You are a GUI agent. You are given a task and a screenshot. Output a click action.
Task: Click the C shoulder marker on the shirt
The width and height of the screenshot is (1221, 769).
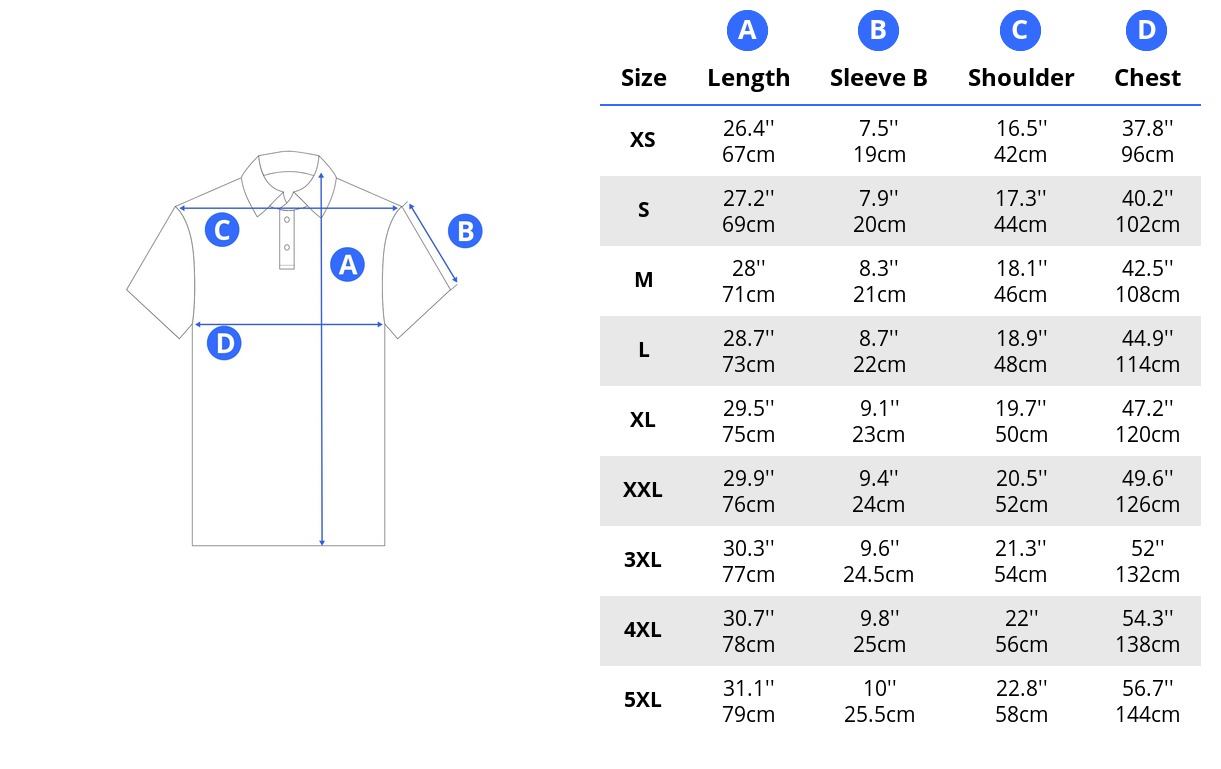pos(222,230)
